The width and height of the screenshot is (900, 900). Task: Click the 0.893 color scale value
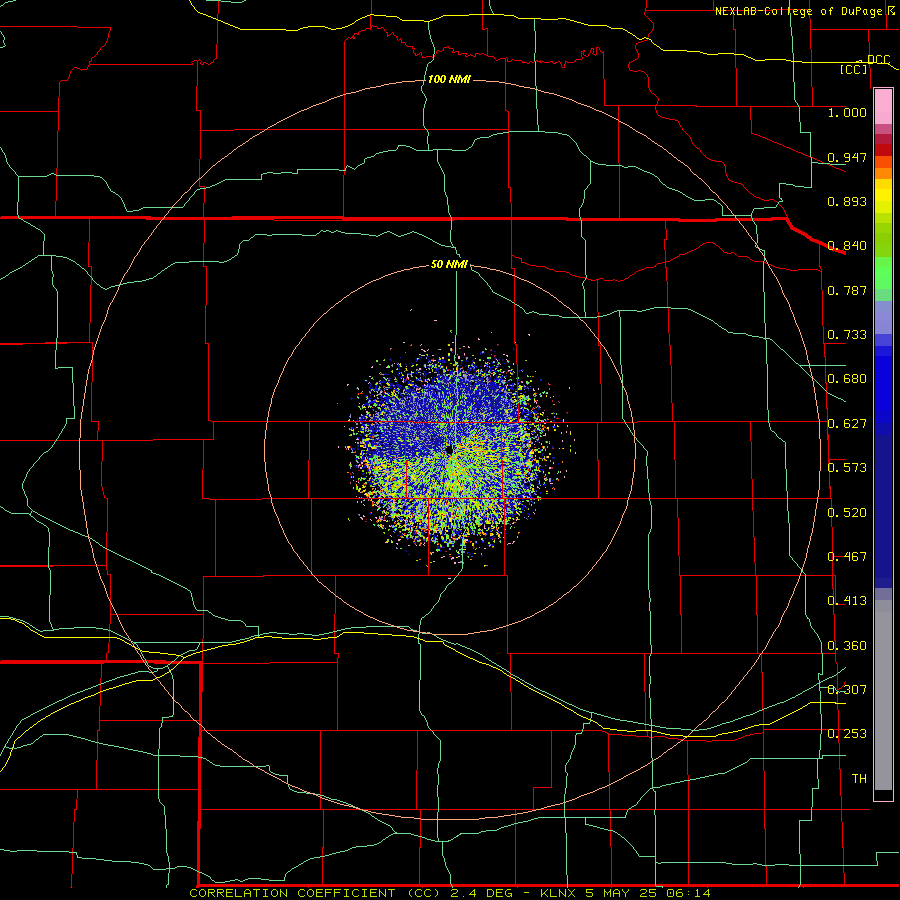click(x=847, y=201)
